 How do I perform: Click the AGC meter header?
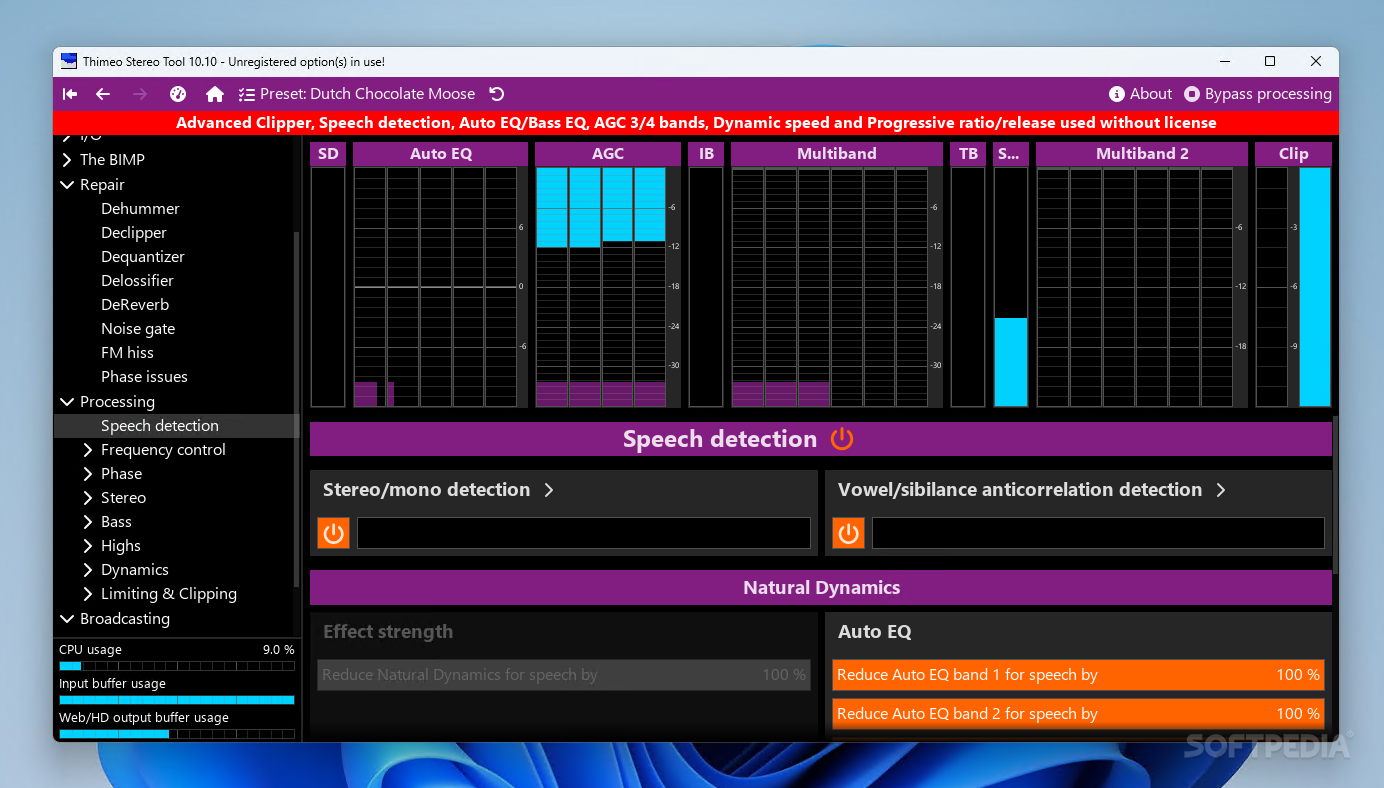[x=608, y=154]
